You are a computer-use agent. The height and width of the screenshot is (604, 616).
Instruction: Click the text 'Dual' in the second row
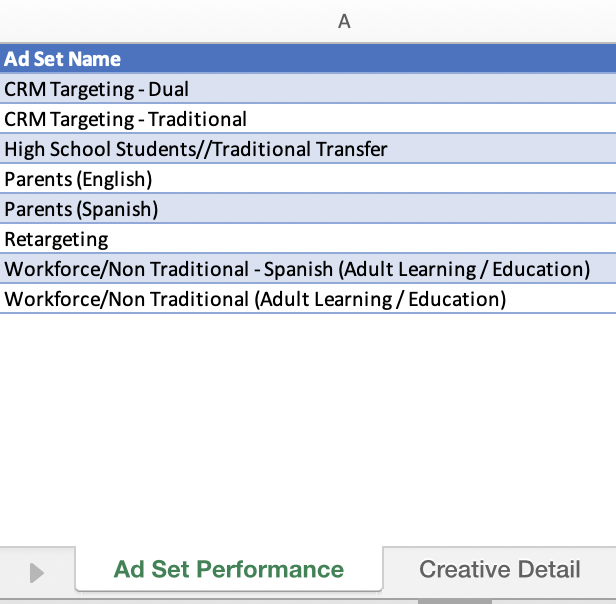[x=169, y=89]
